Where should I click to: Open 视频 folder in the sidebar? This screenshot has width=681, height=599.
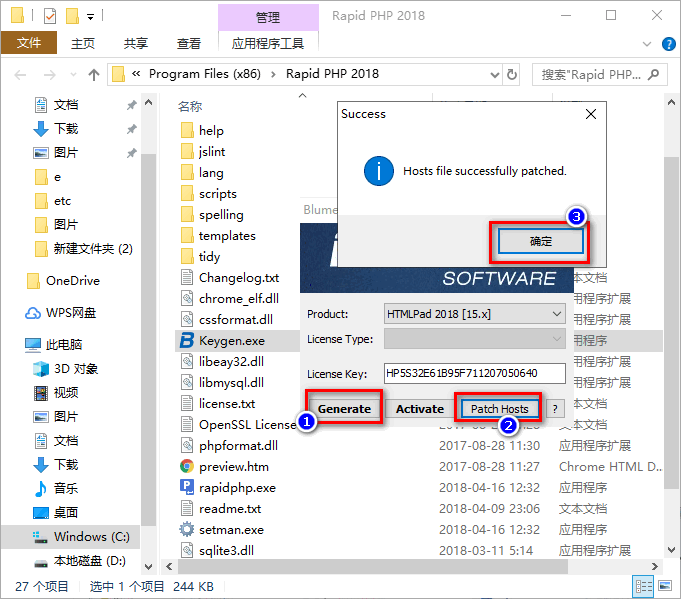(x=56, y=393)
